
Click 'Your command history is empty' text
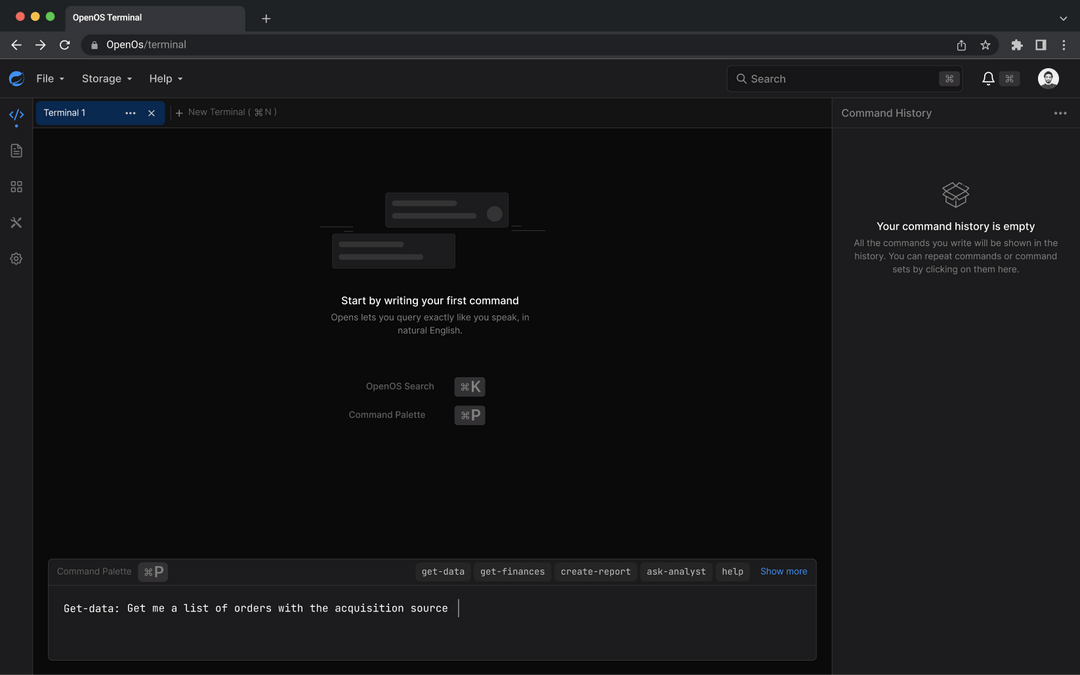pyautogui.click(x=955, y=226)
